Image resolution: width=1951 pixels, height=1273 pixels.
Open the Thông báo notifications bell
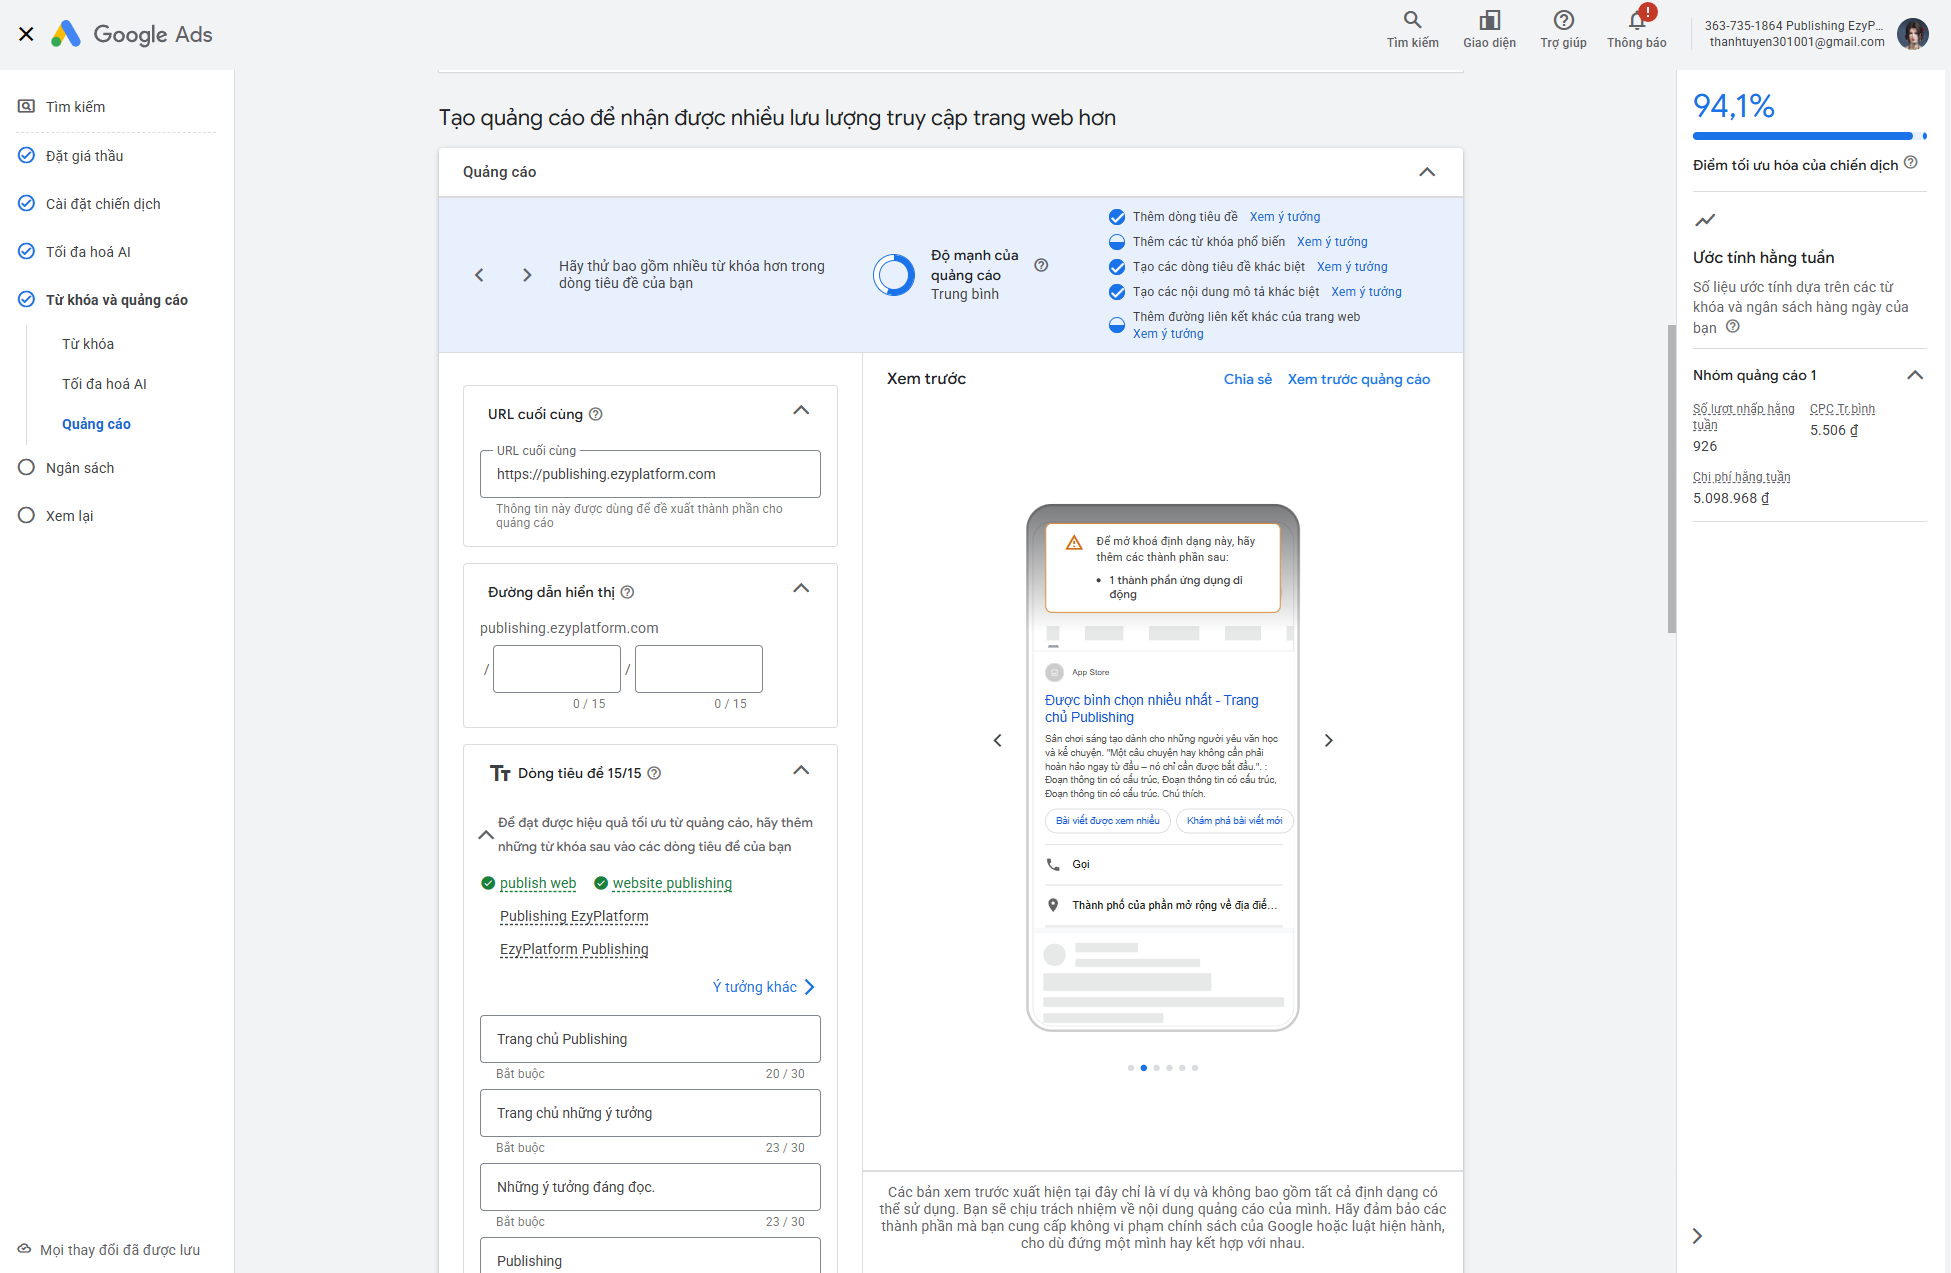[1637, 29]
